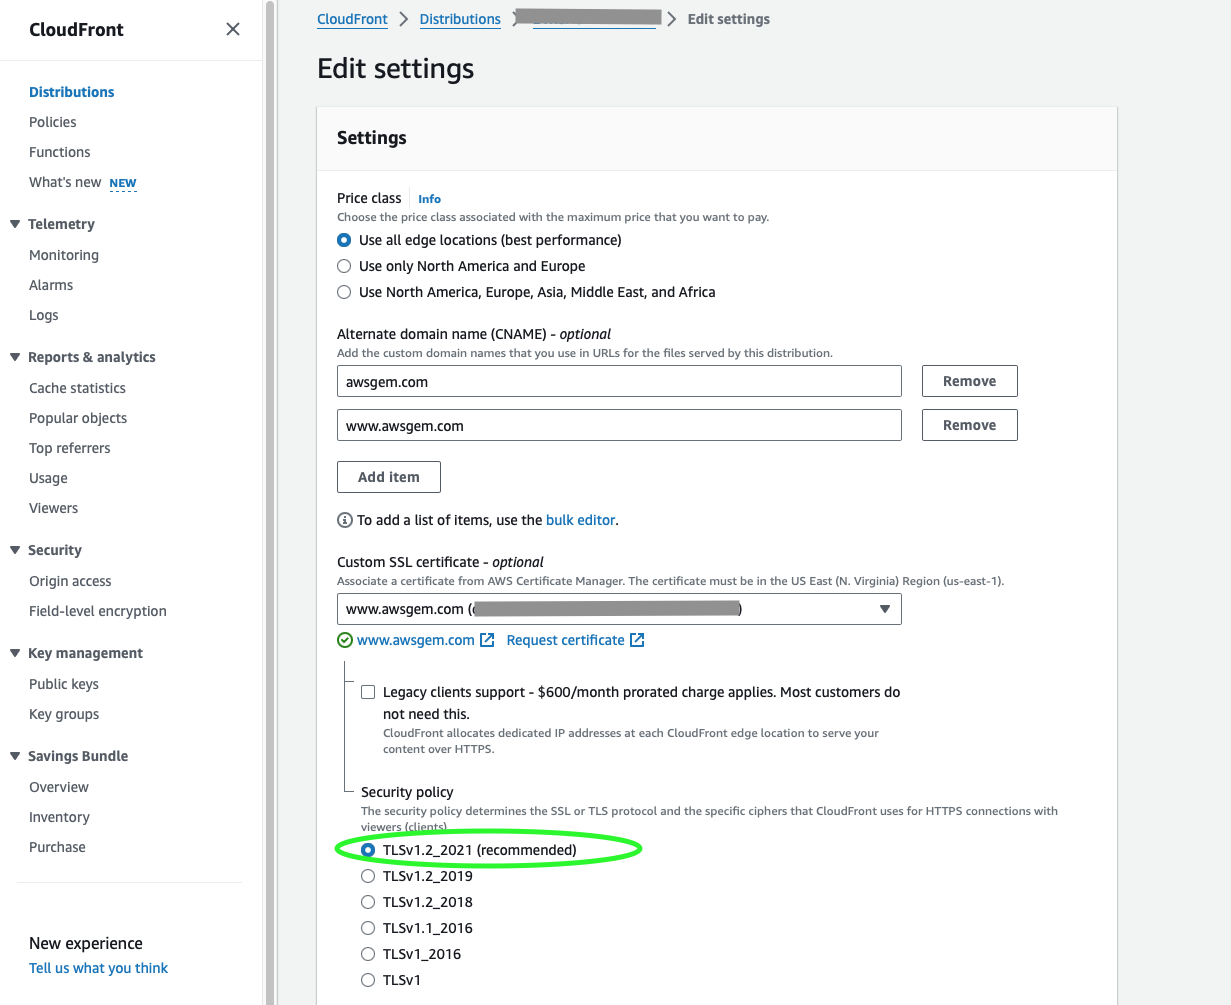
Task: Select TLSv1 security policy
Action: pos(368,980)
